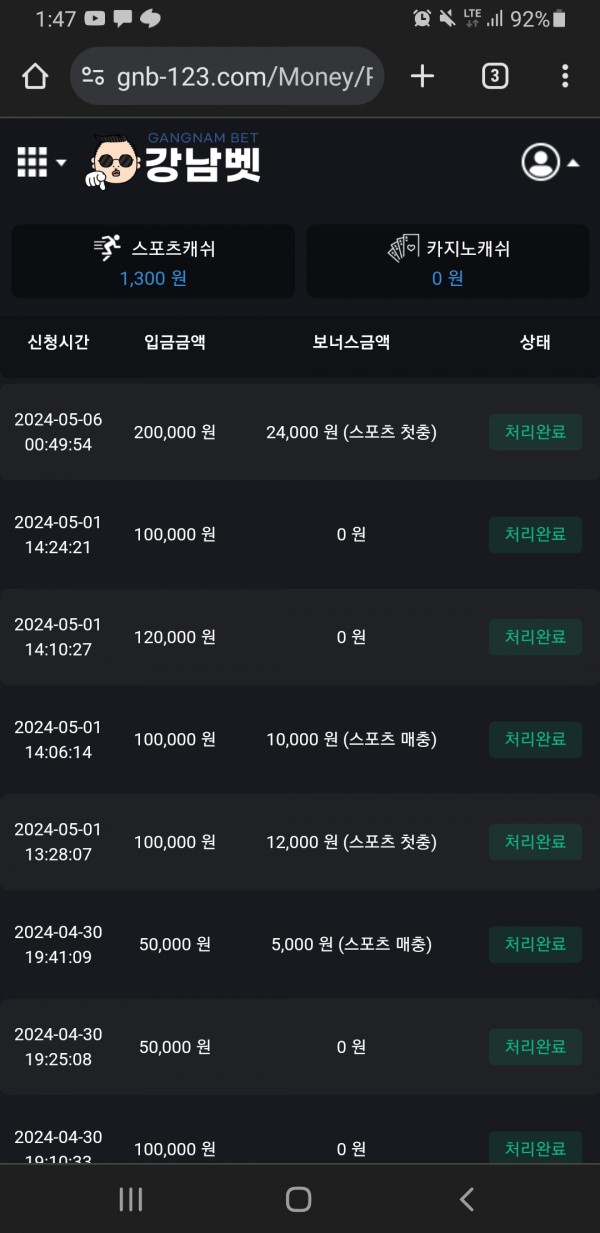Open the user profile icon
Image resolution: width=600 pixels, height=1233 pixels.
pos(540,162)
